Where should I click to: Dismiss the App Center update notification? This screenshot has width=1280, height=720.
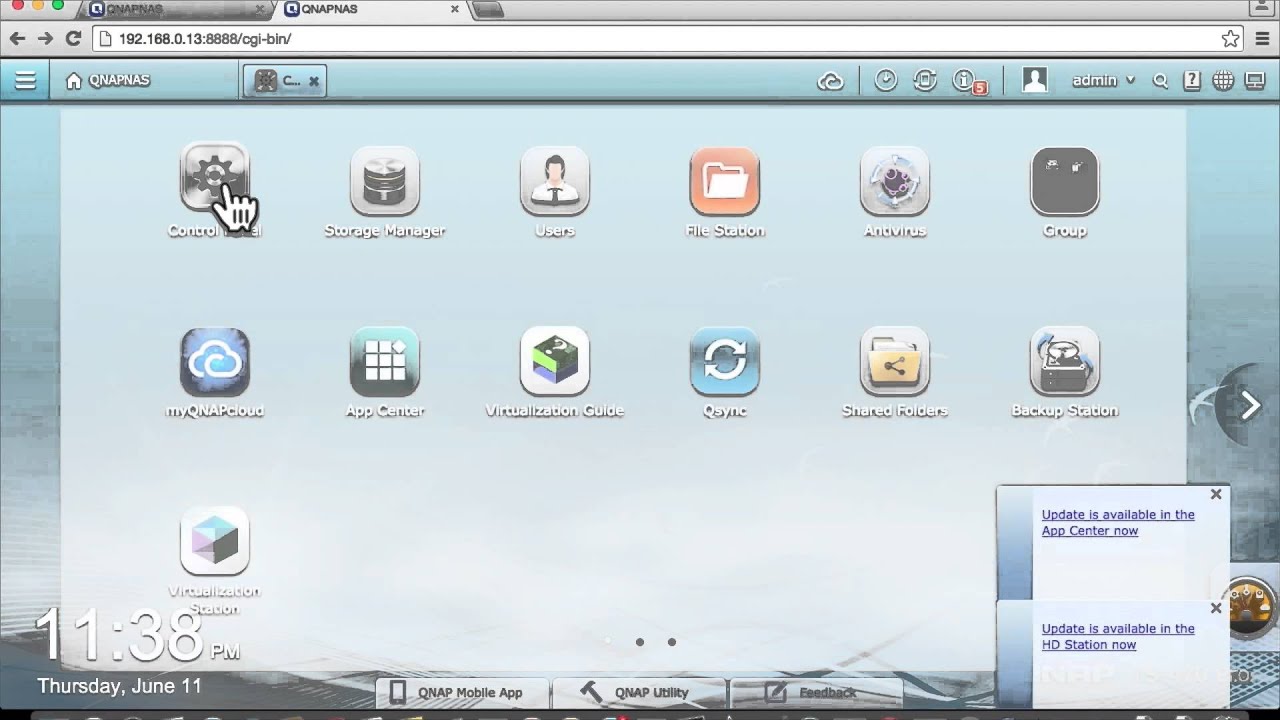pyautogui.click(x=1216, y=494)
